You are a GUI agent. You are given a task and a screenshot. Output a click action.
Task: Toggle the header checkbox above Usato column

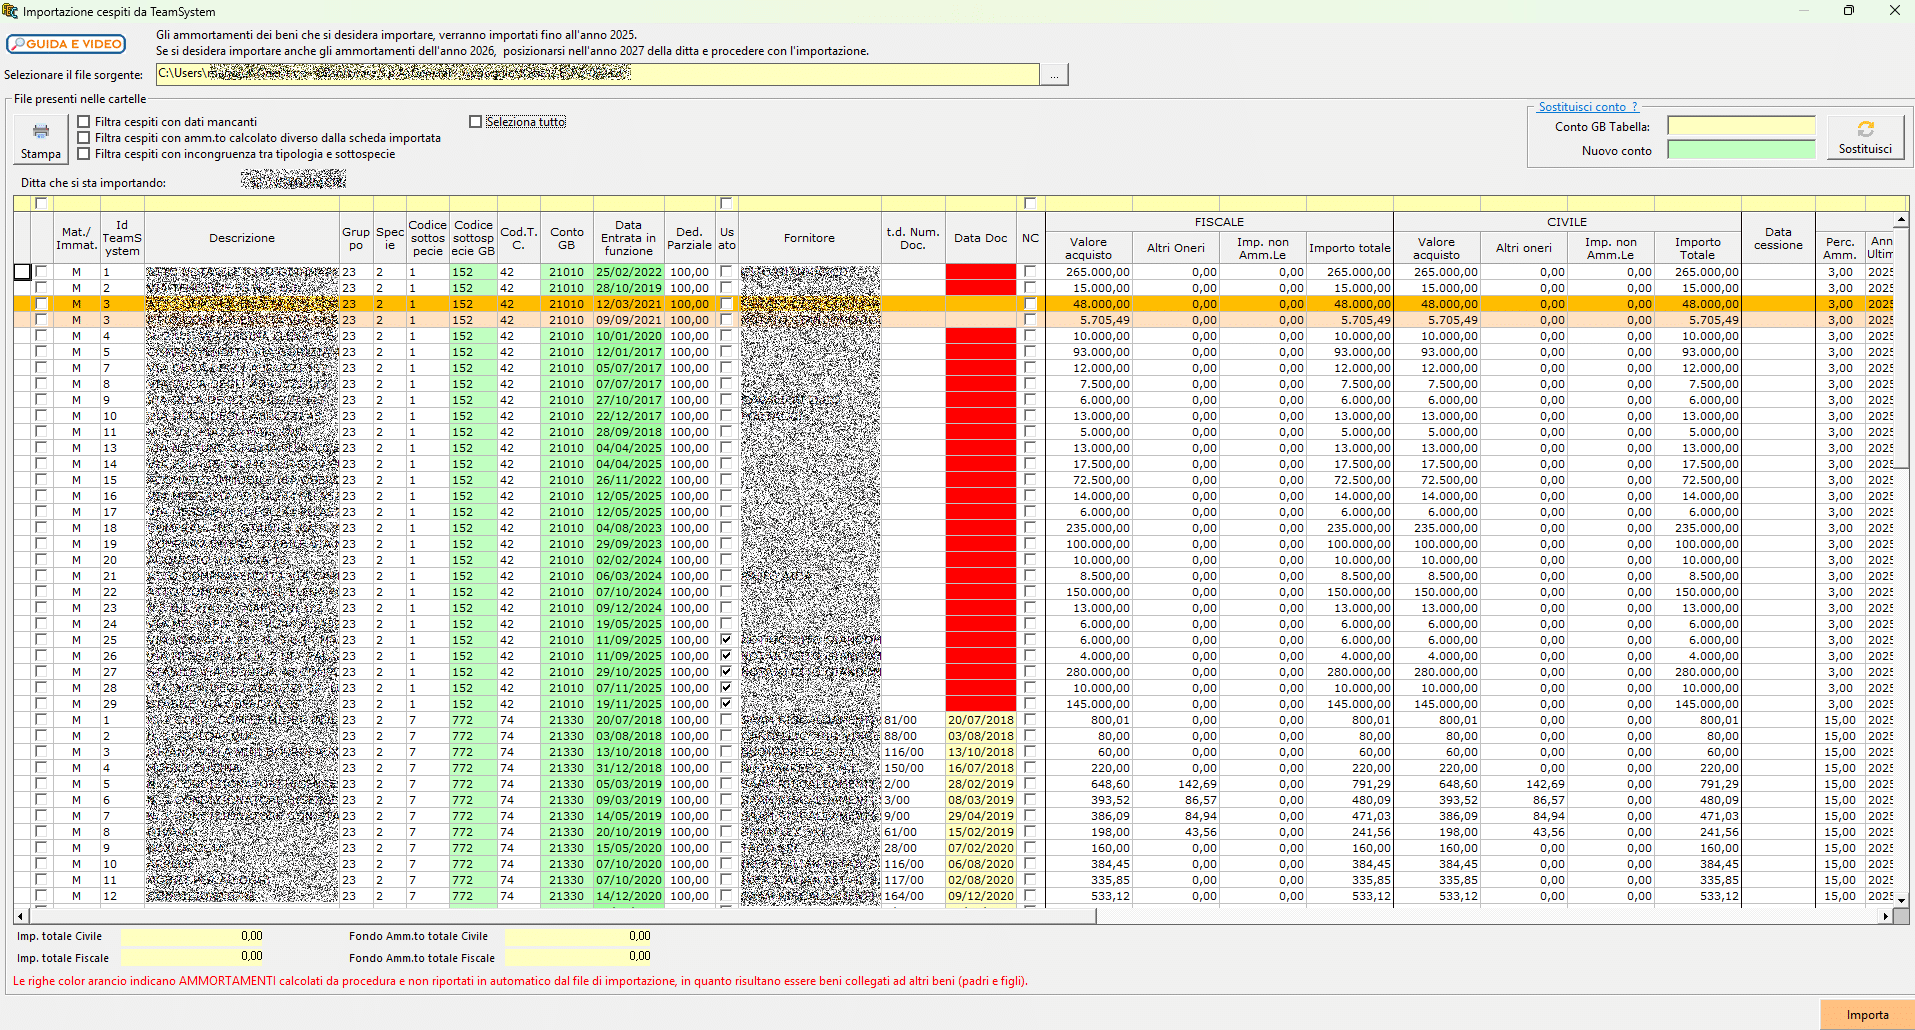click(727, 203)
